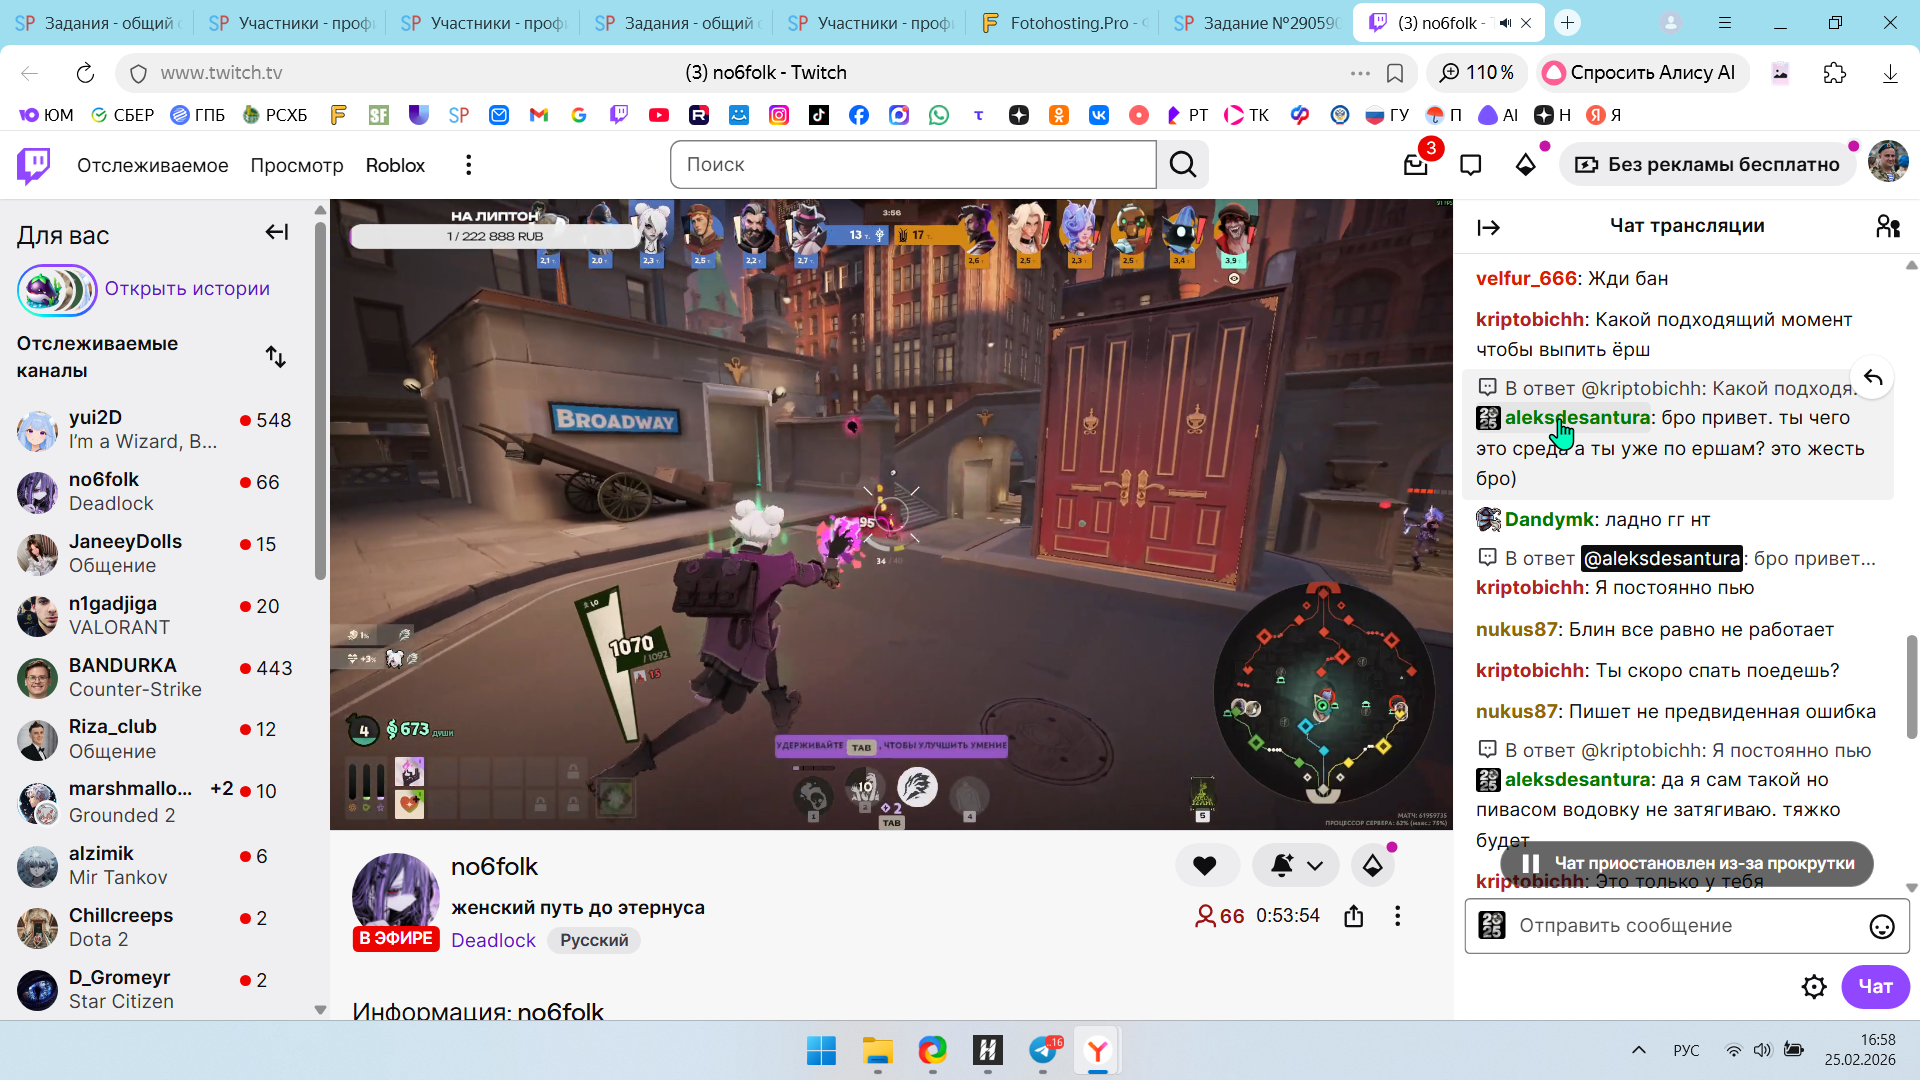Image resolution: width=1920 pixels, height=1080 pixels.
Task: Collapse the For You sidebar
Action: click(x=276, y=233)
